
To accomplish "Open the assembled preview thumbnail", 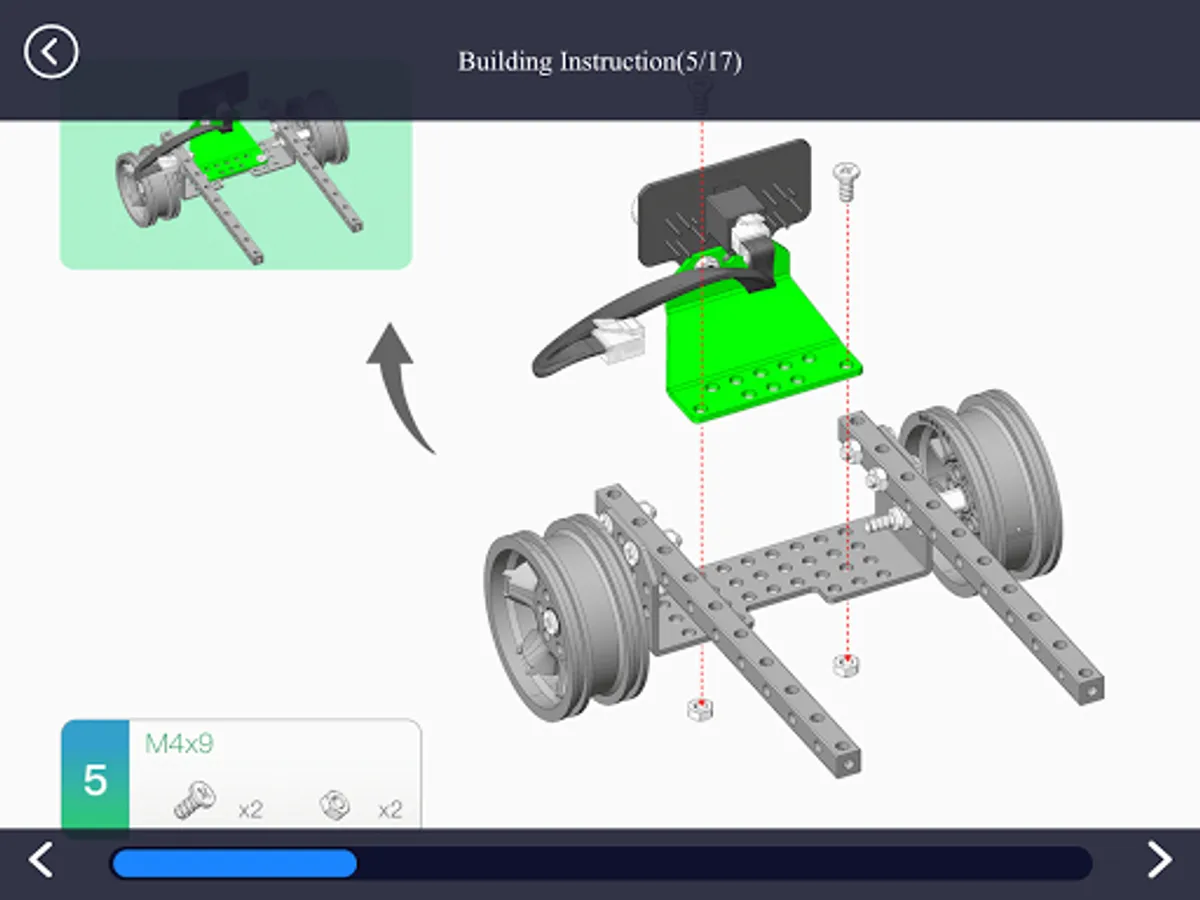I will (236, 166).
